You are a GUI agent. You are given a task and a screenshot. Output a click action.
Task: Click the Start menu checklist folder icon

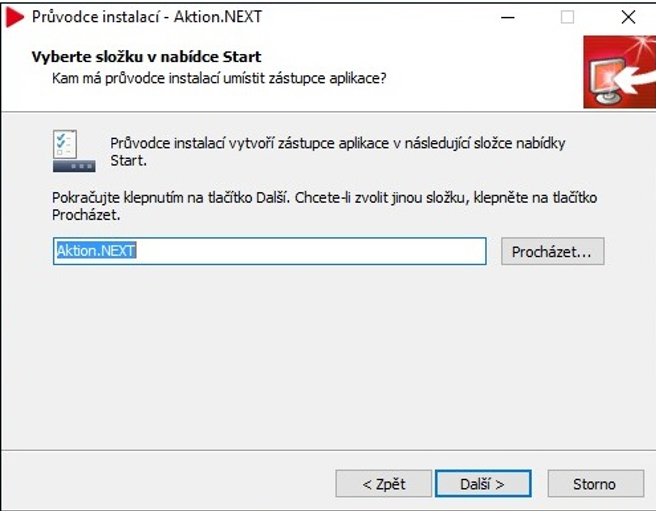pos(74,151)
